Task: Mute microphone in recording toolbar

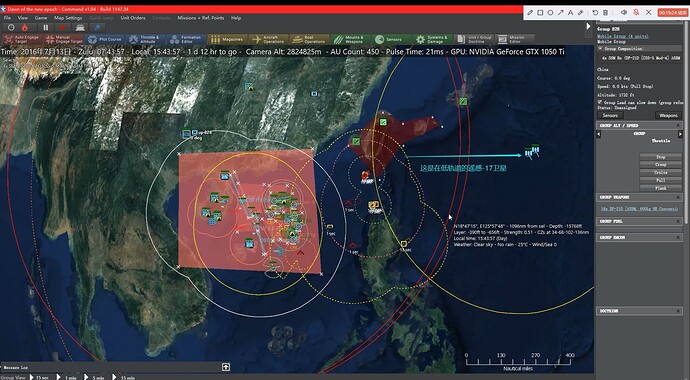Action: tap(636, 12)
